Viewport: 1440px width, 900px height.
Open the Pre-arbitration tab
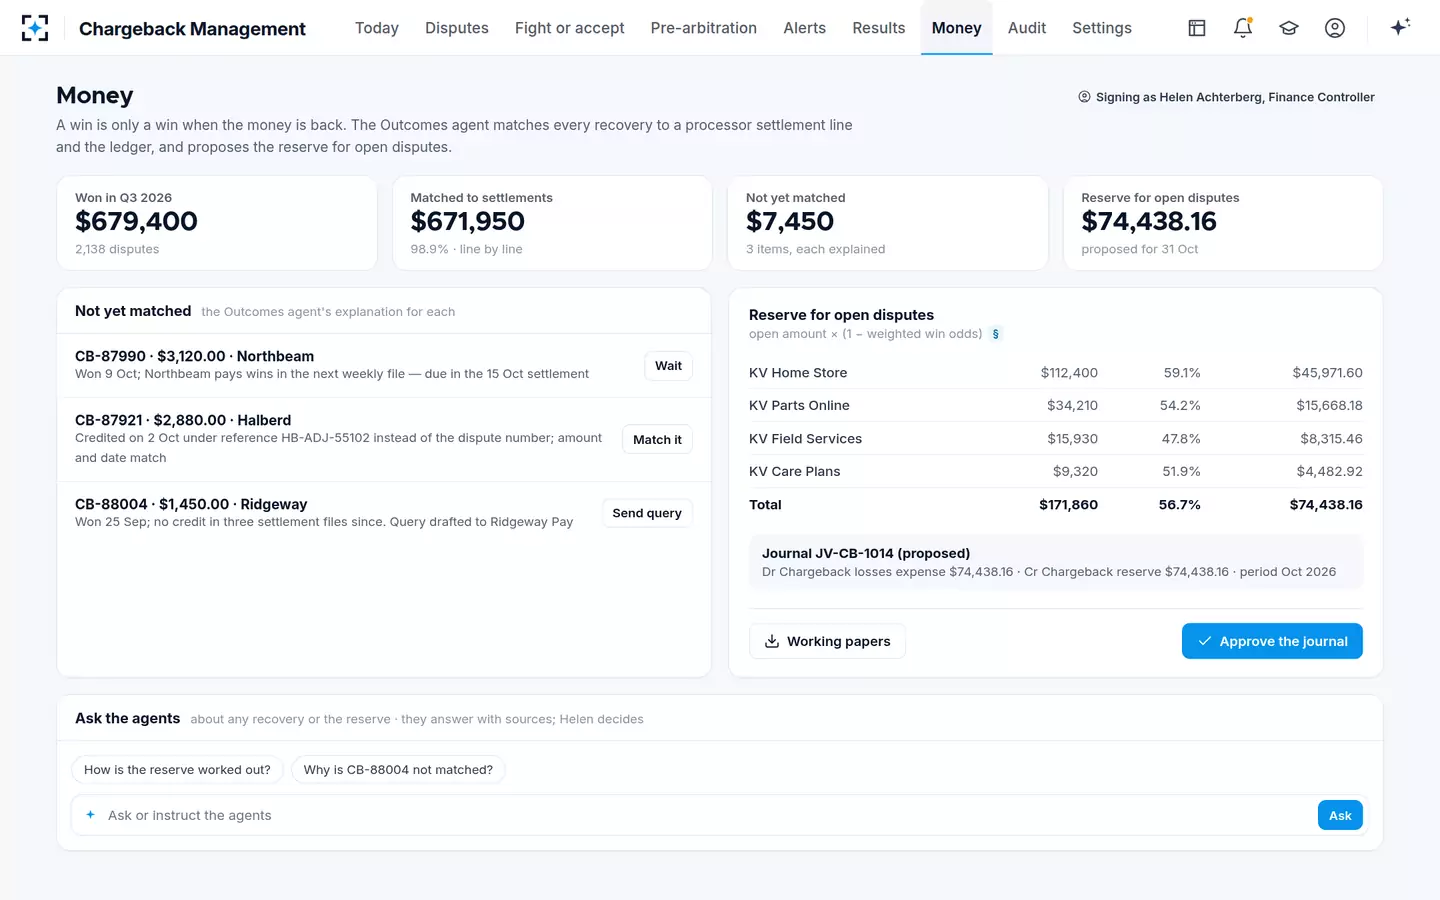704,28
